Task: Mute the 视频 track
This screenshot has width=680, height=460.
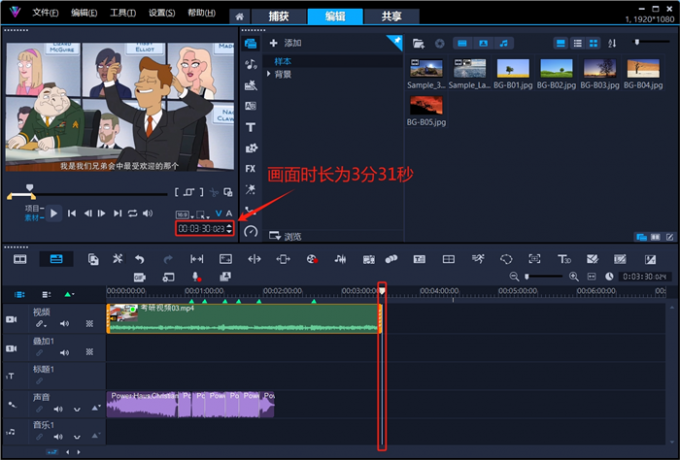Action: point(64,324)
